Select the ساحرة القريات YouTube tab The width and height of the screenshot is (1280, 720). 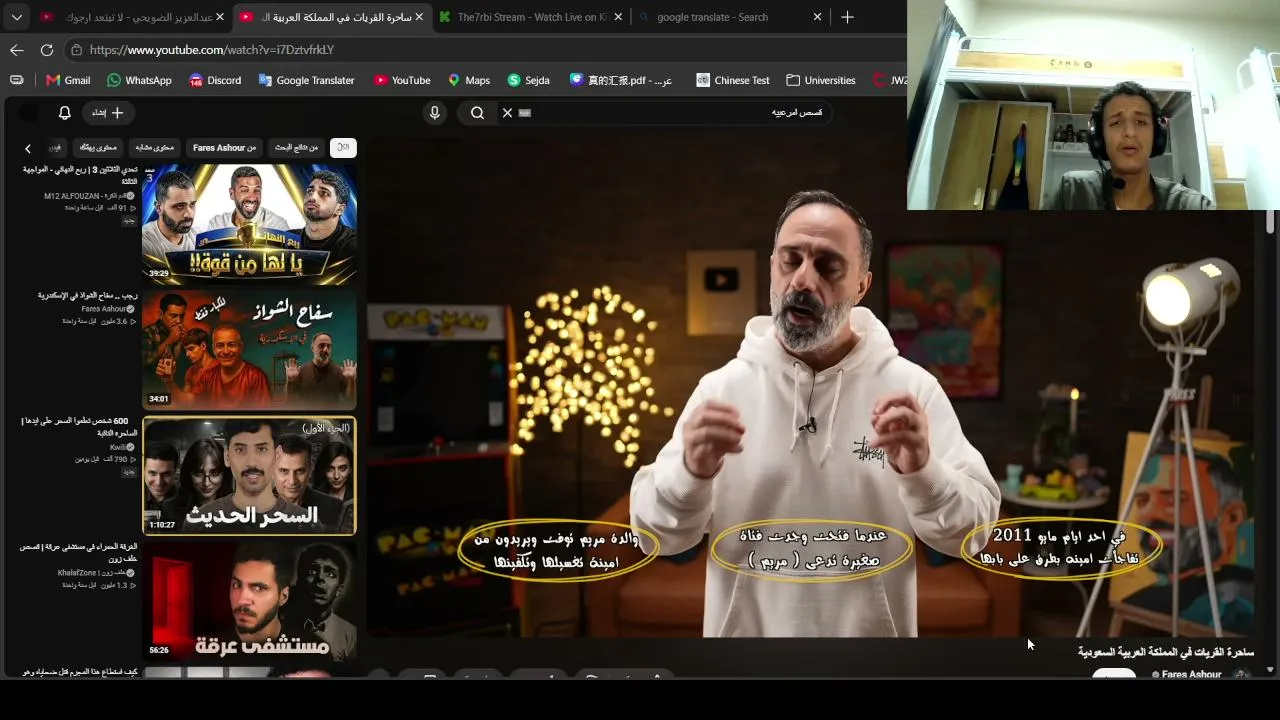tap(332, 17)
